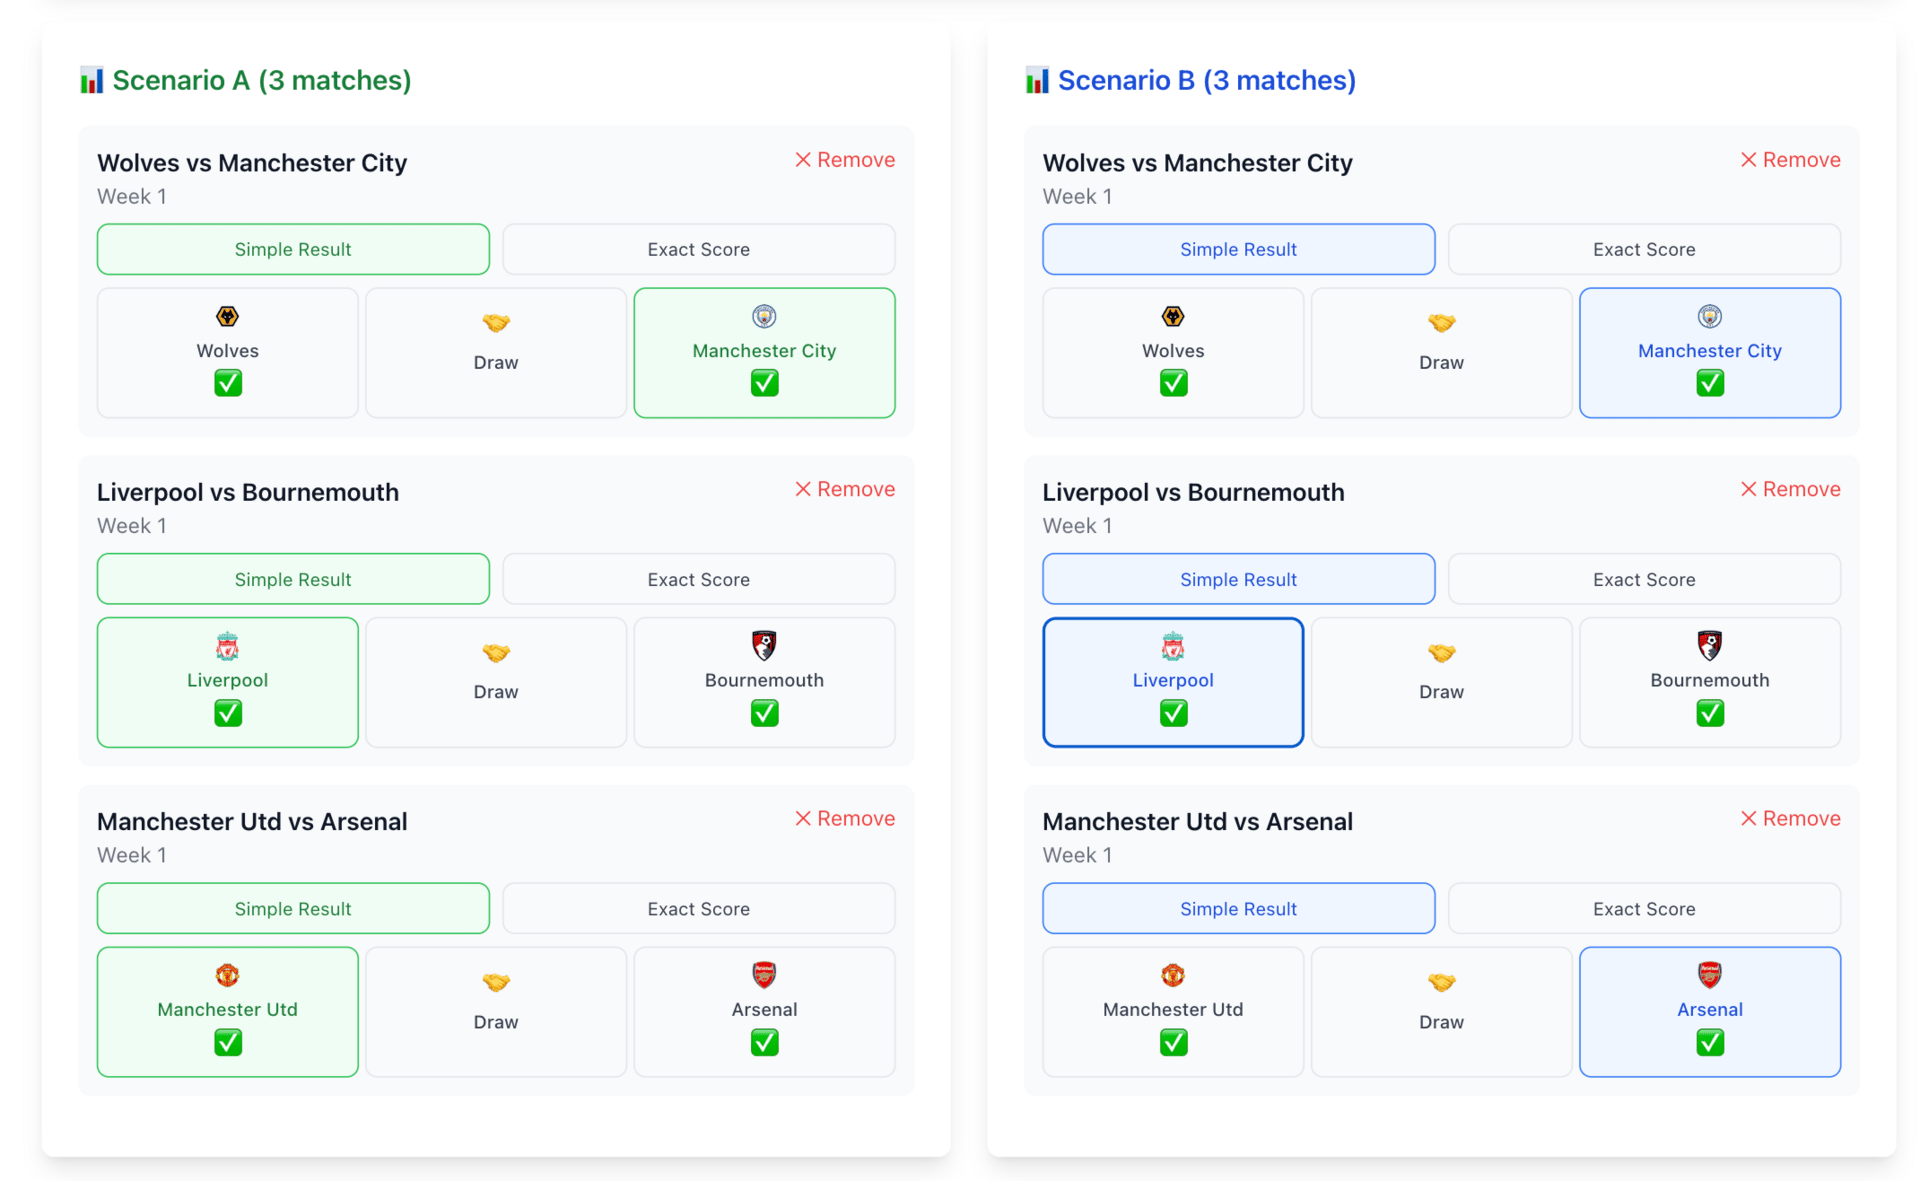Switch to Exact Score for Wolves match, Scenario A
1920x1181 pixels.
(698, 249)
